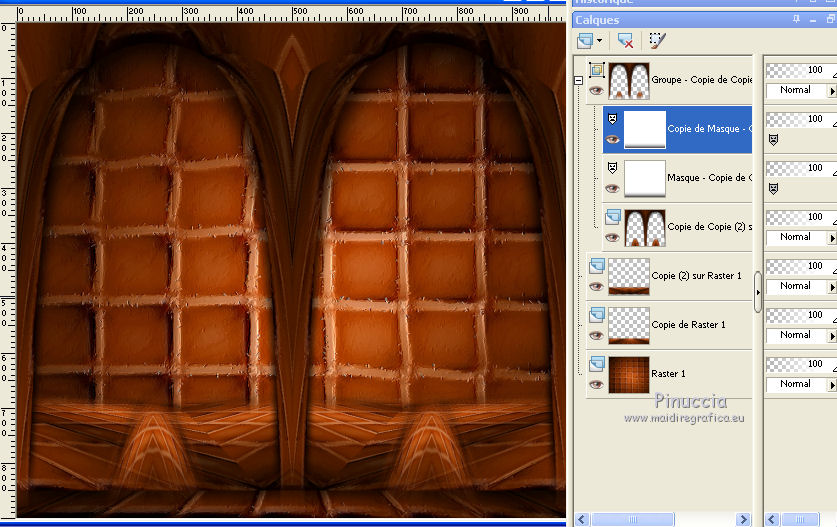Pin the Calques panel with auto-hide icon

[x=797, y=19]
